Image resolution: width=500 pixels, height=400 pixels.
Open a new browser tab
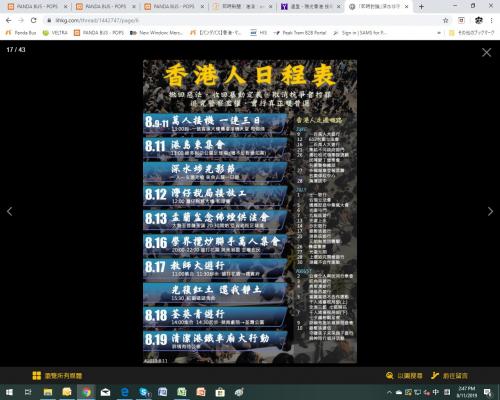(x=421, y=6)
